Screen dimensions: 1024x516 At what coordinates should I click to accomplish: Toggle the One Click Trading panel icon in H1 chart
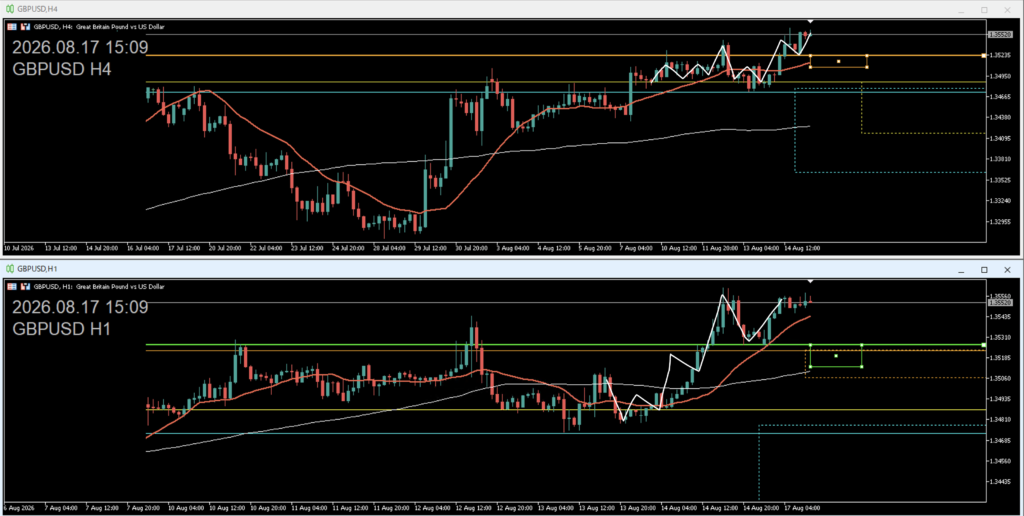click(x=25, y=286)
